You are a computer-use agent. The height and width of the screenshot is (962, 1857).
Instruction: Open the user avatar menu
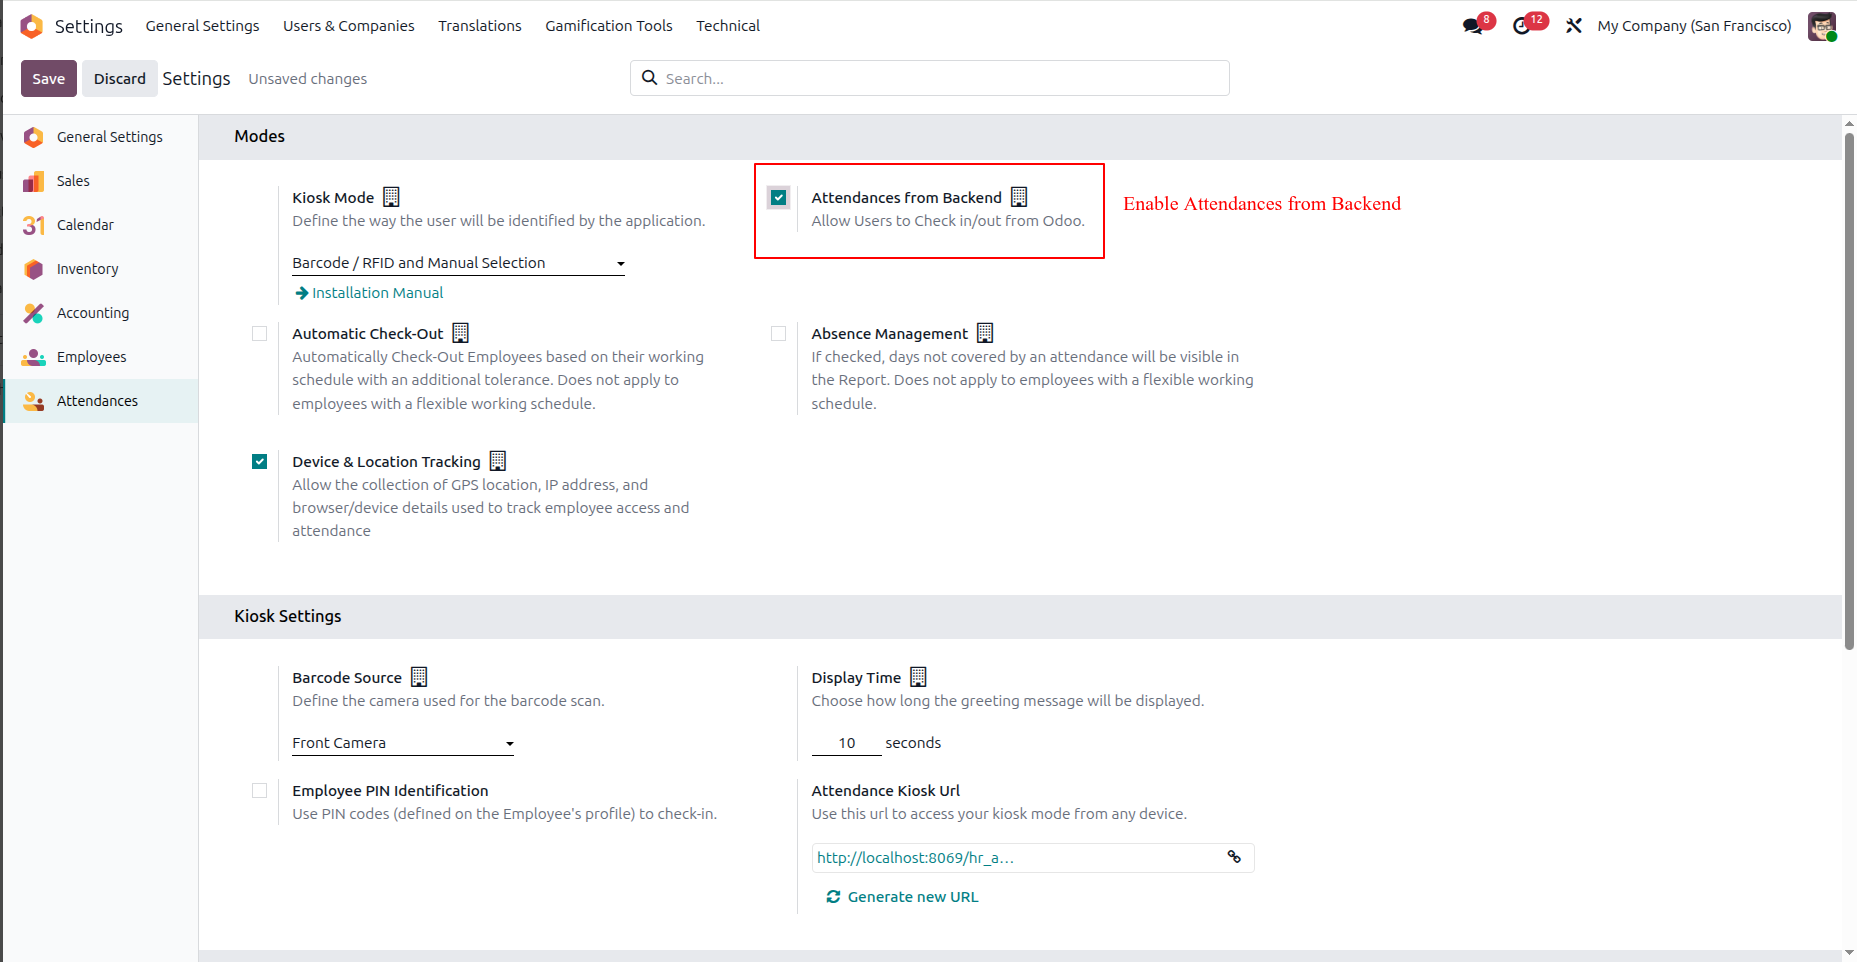(x=1822, y=26)
